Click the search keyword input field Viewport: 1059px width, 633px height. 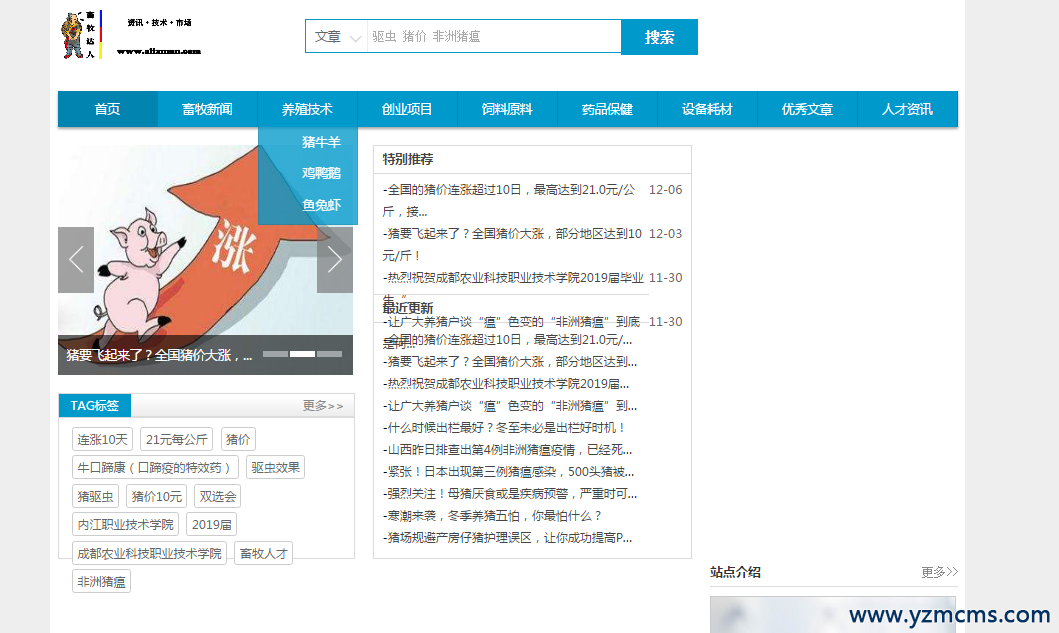coord(494,36)
